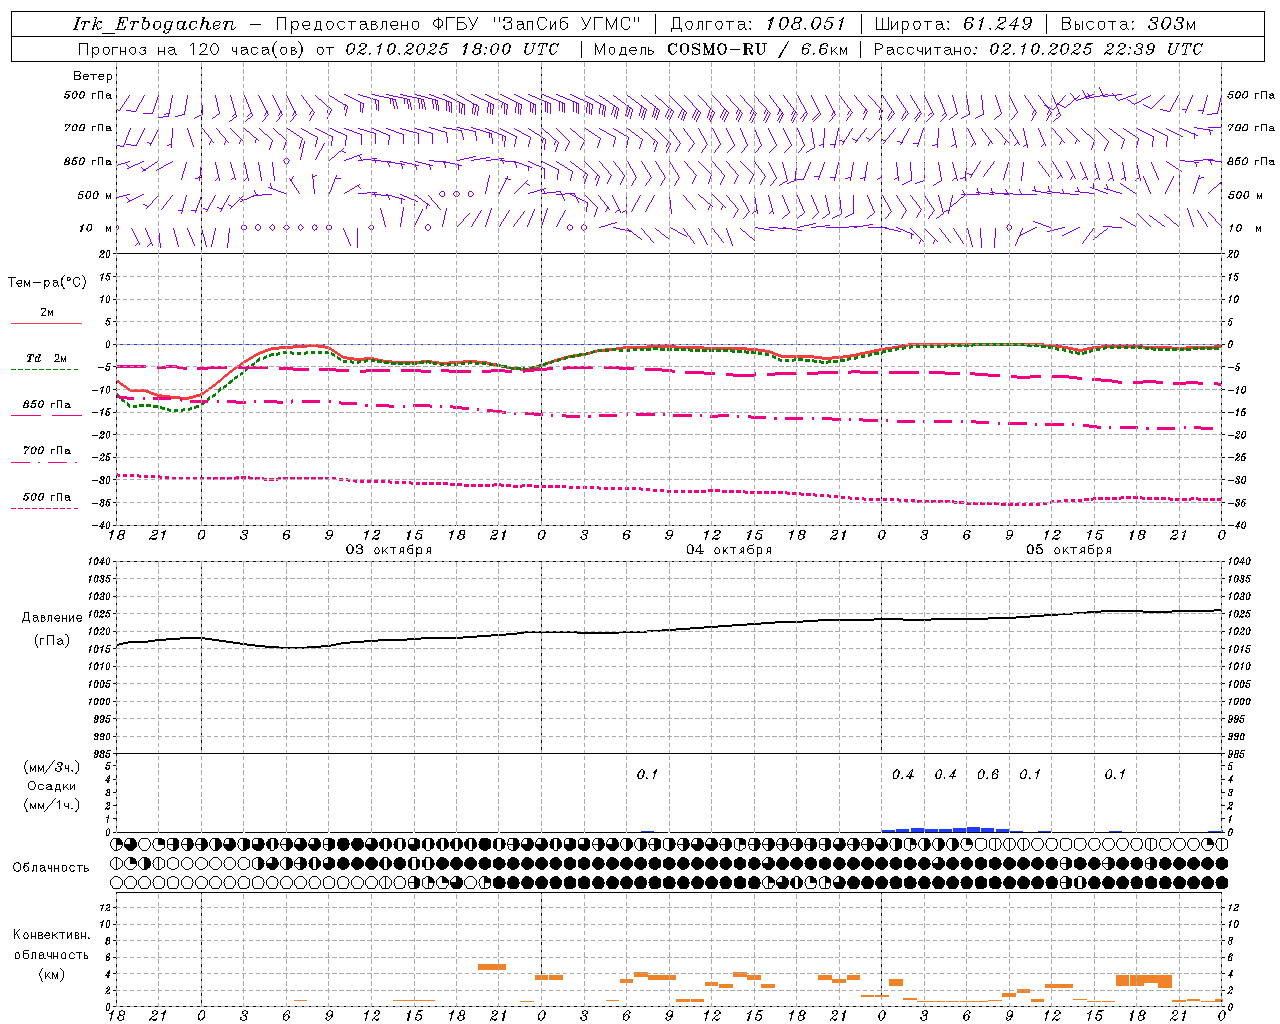The width and height of the screenshot is (1280, 1024).
Task: Click the (мм/1ч.) precipitation unit label
Action: [52, 805]
